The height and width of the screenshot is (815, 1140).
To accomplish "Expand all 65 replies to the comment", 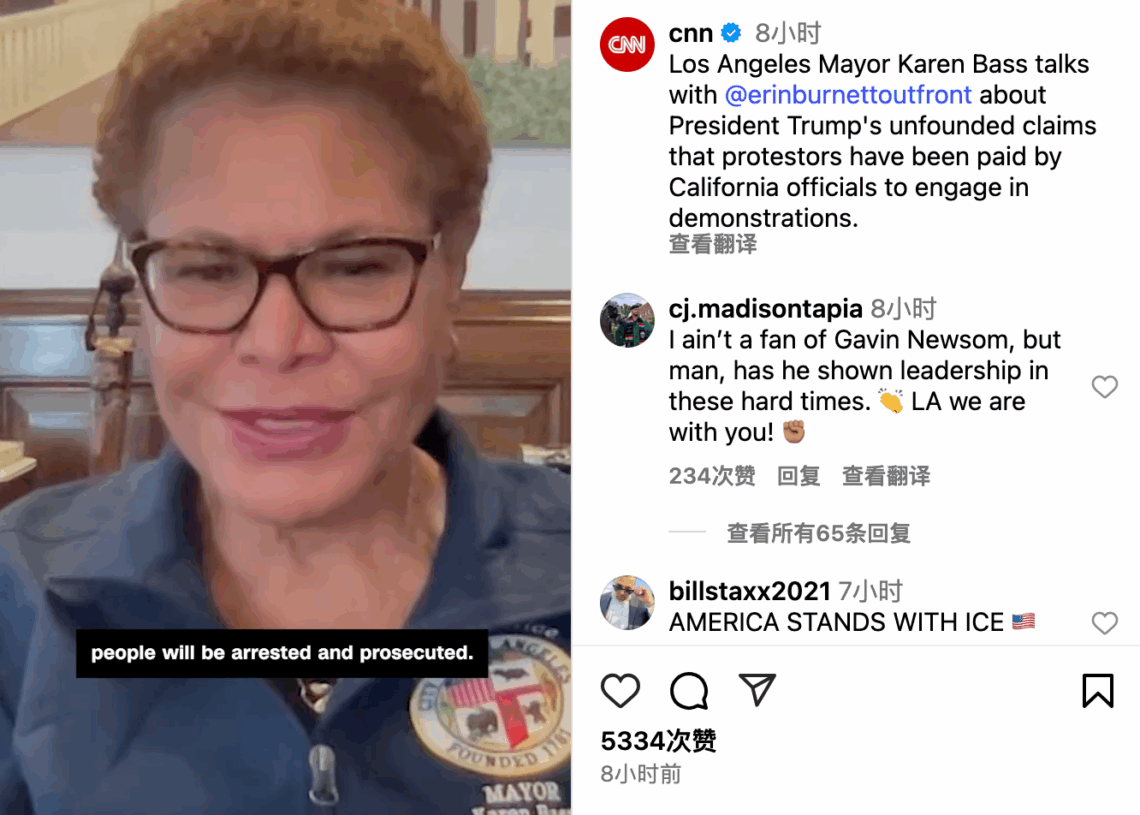I will click(x=819, y=533).
